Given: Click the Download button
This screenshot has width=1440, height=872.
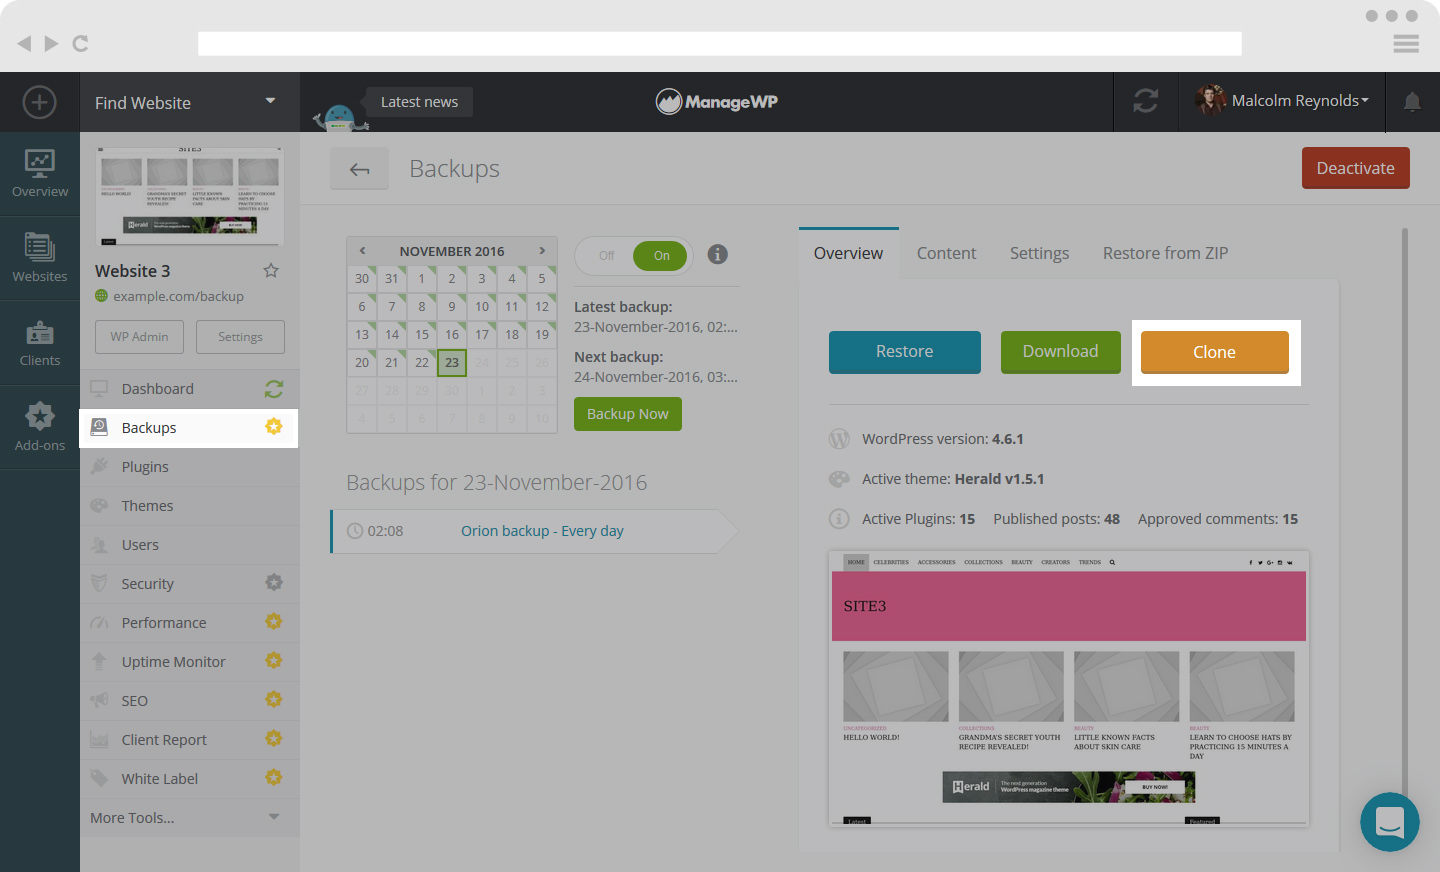Looking at the screenshot, I should (x=1061, y=352).
